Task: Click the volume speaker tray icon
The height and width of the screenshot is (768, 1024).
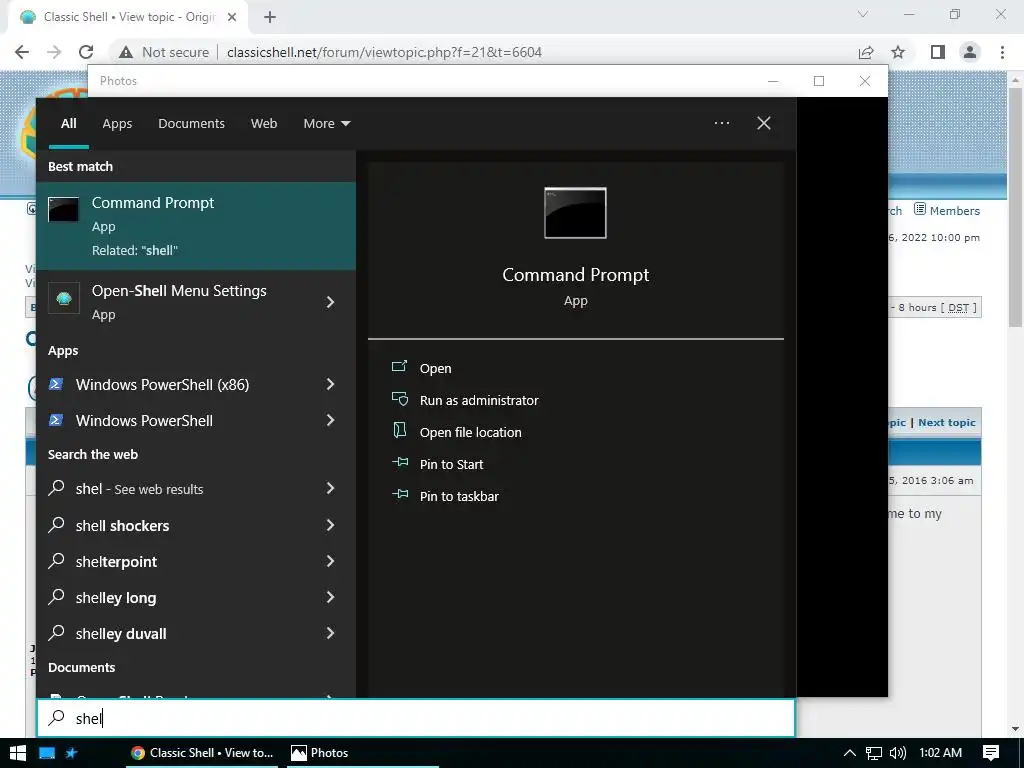Action: (898, 753)
